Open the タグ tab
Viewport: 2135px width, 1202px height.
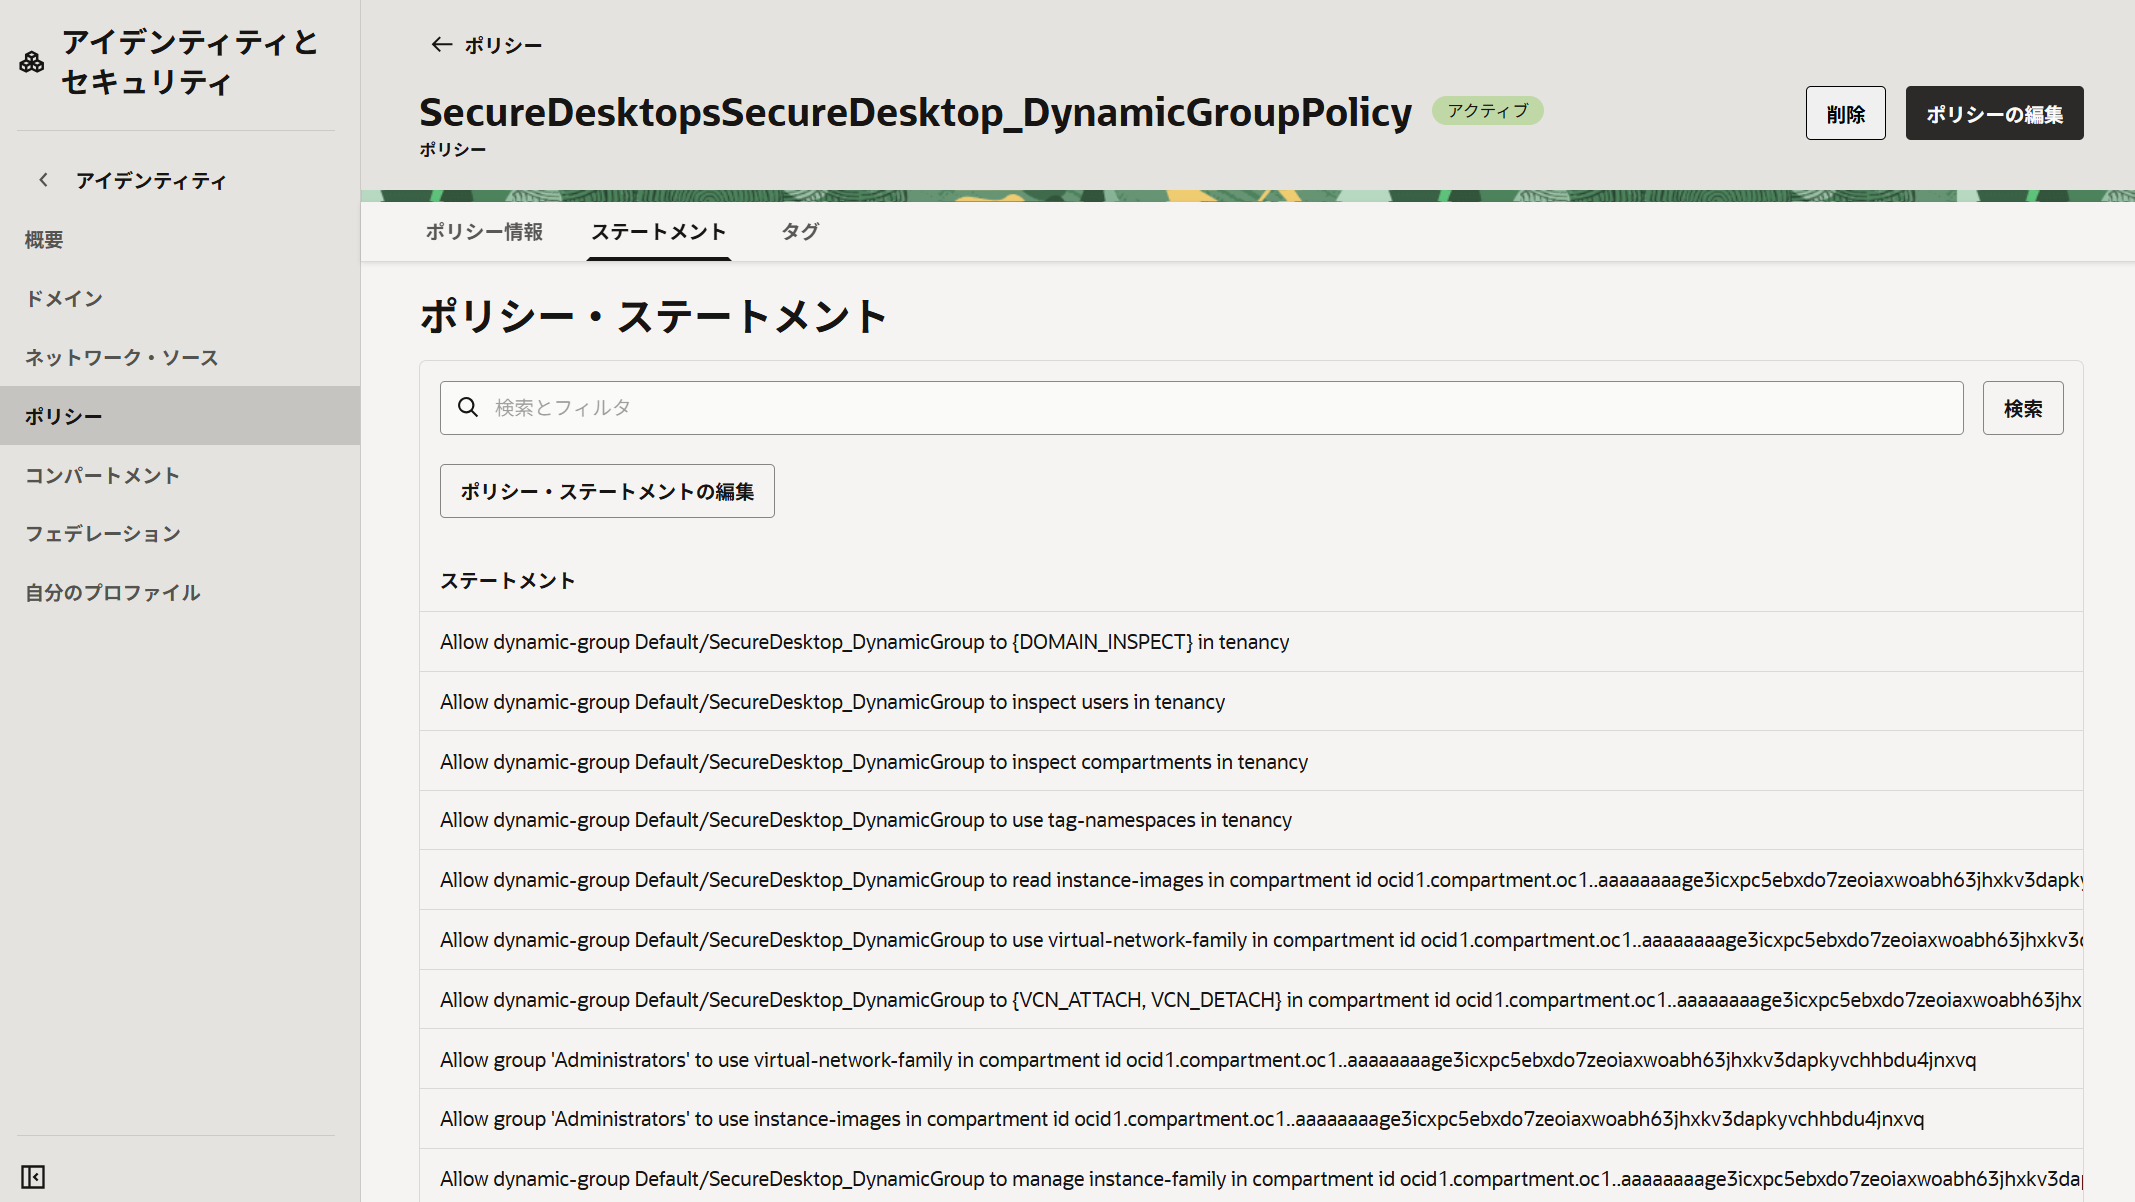(x=799, y=231)
